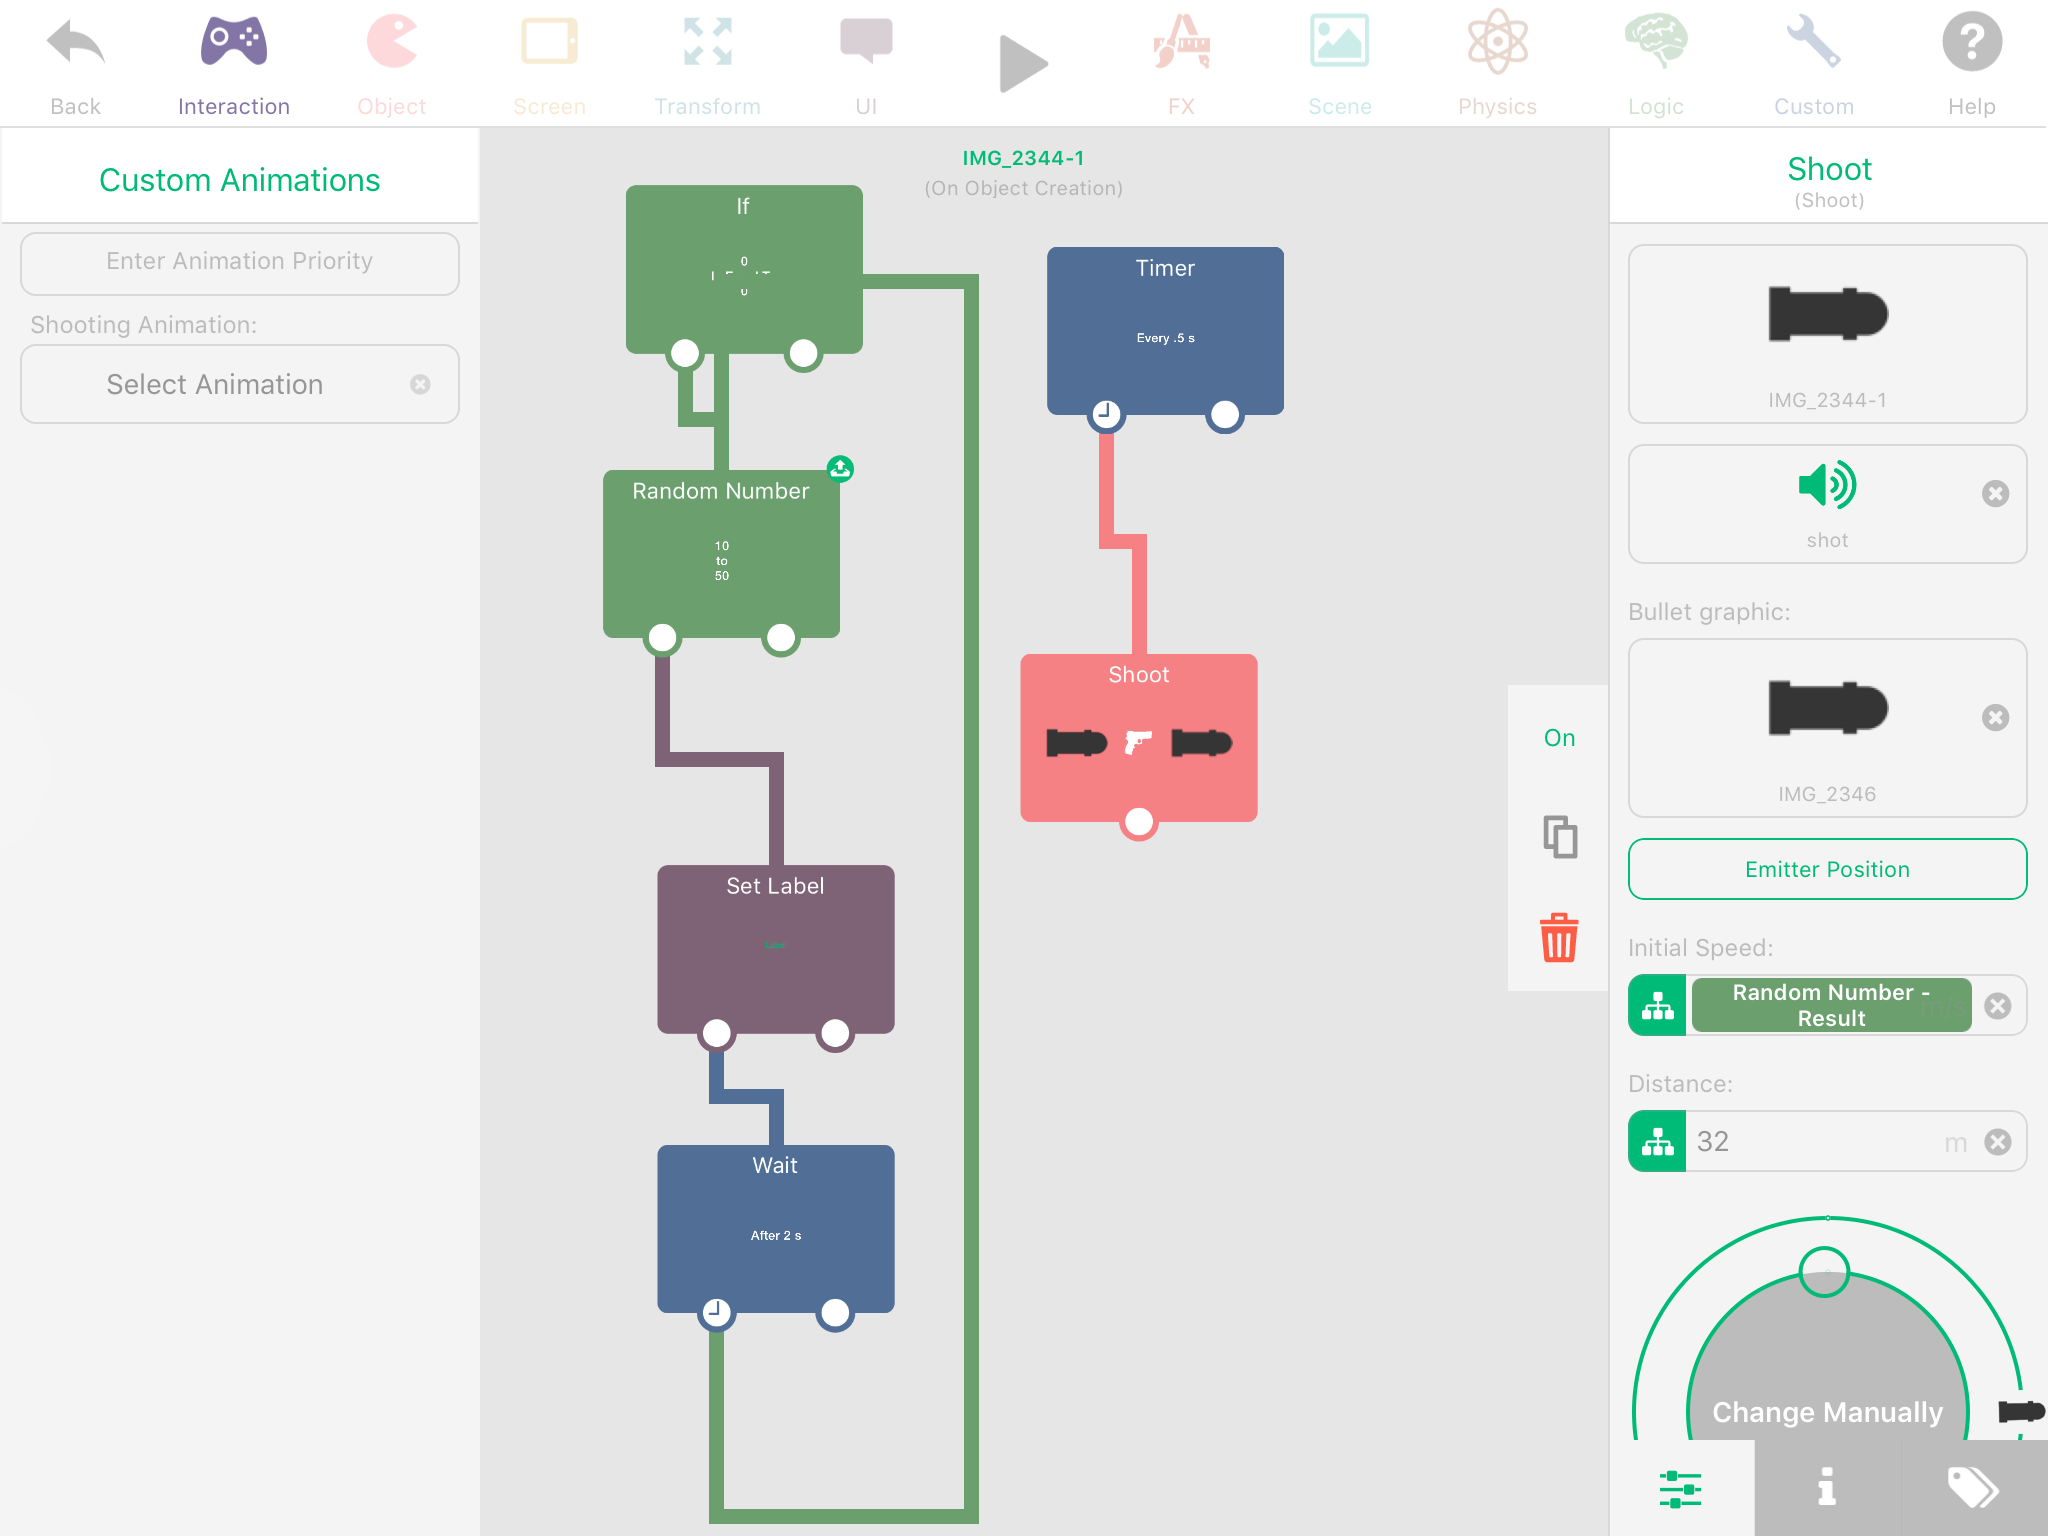Delete behavior with red trash icon
This screenshot has height=1536, width=2048.
(x=1559, y=938)
